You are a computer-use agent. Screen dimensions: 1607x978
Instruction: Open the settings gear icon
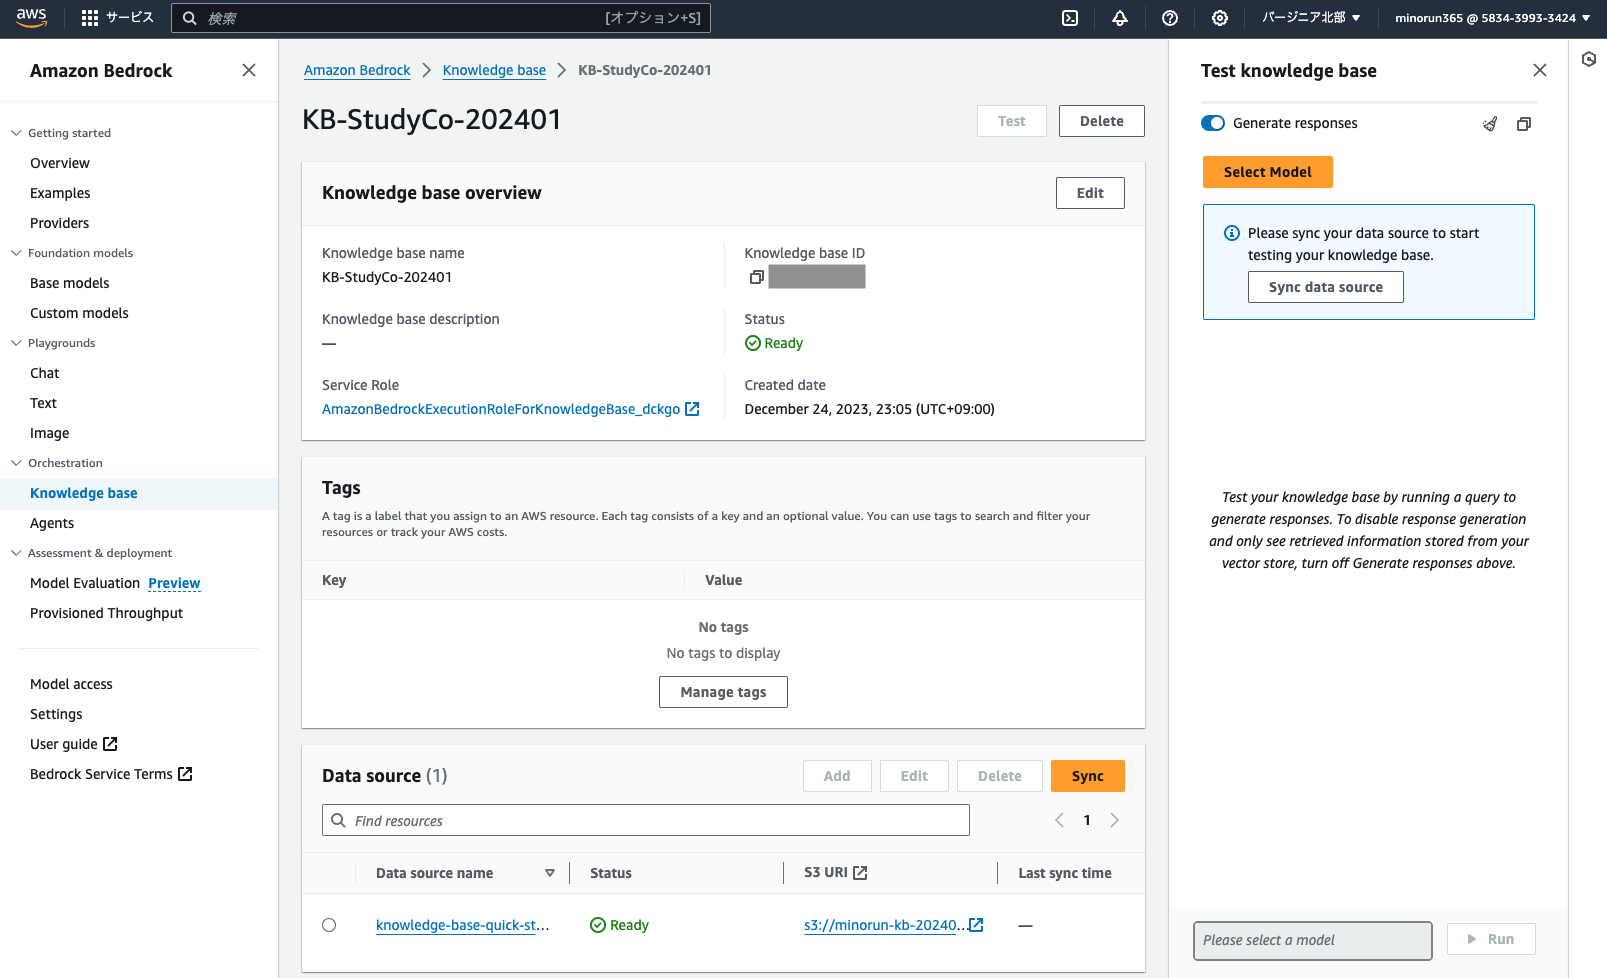tap(1220, 18)
